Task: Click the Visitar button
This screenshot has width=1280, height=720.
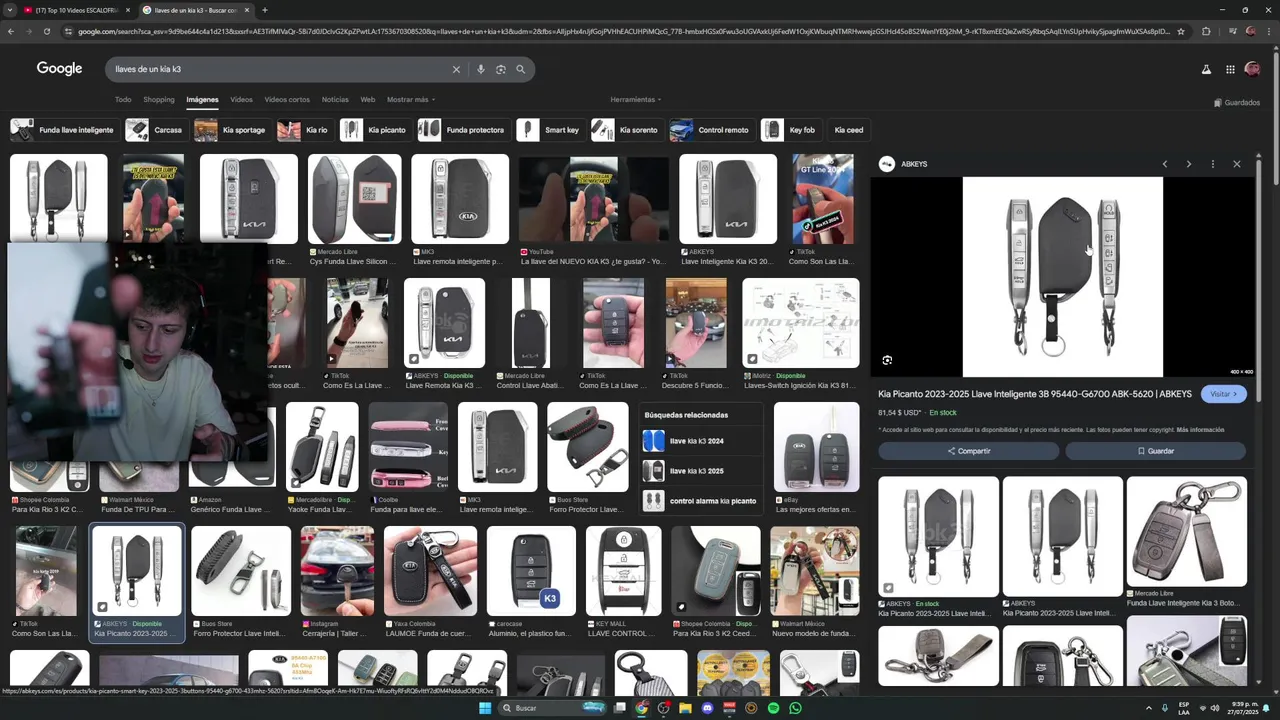Action: (x=1224, y=394)
